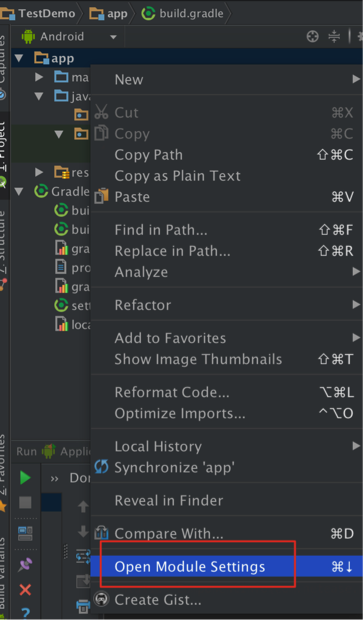Click the 'set' gradle file icon
Screen dimensions: 363x620
coord(61,305)
